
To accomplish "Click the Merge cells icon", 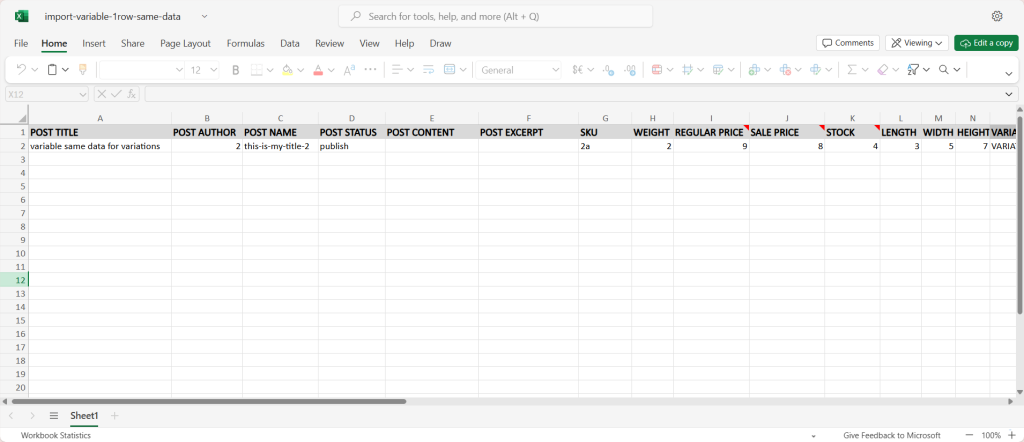I will pyautogui.click(x=449, y=70).
